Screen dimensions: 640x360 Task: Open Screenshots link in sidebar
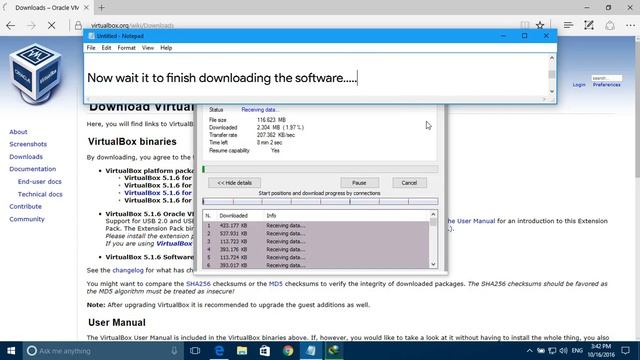(28, 144)
